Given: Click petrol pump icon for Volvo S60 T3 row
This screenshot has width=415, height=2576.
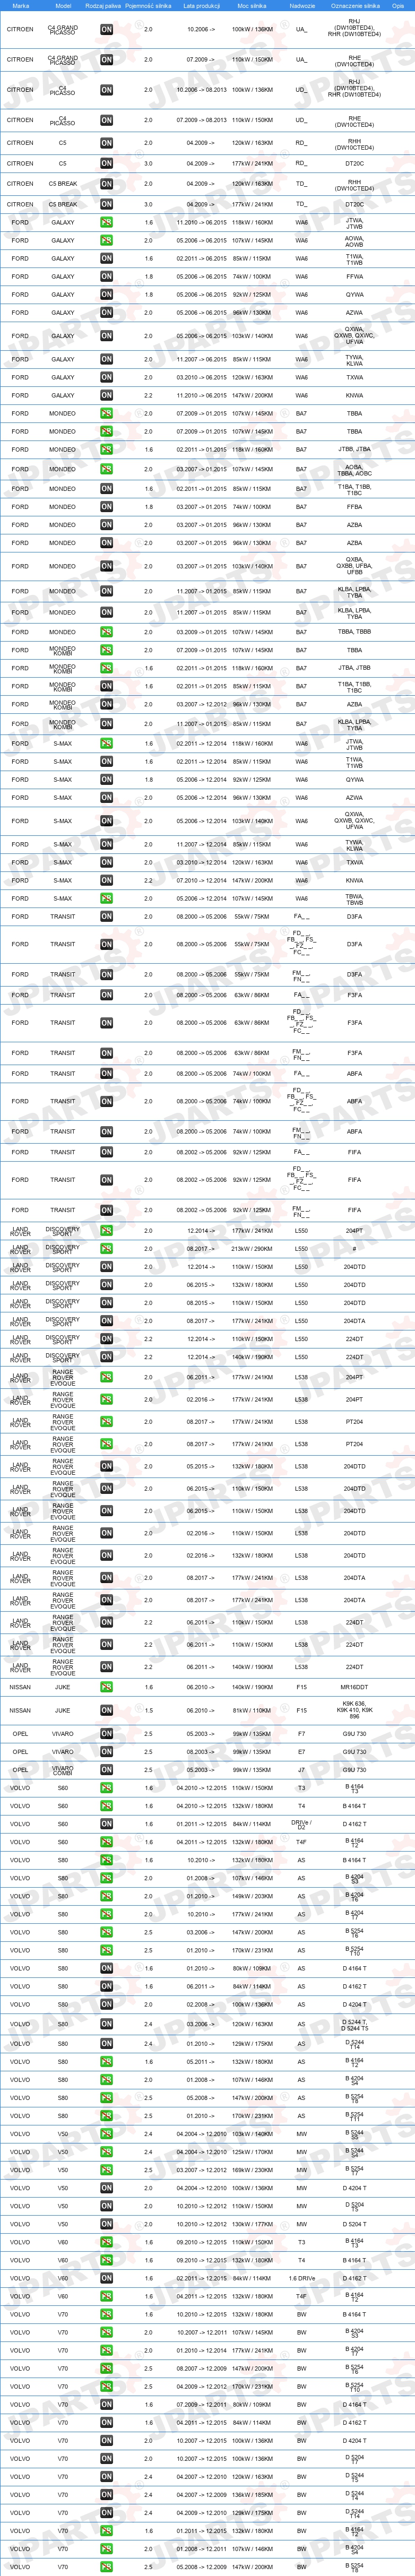Looking at the screenshot, I should point(106,1788).
